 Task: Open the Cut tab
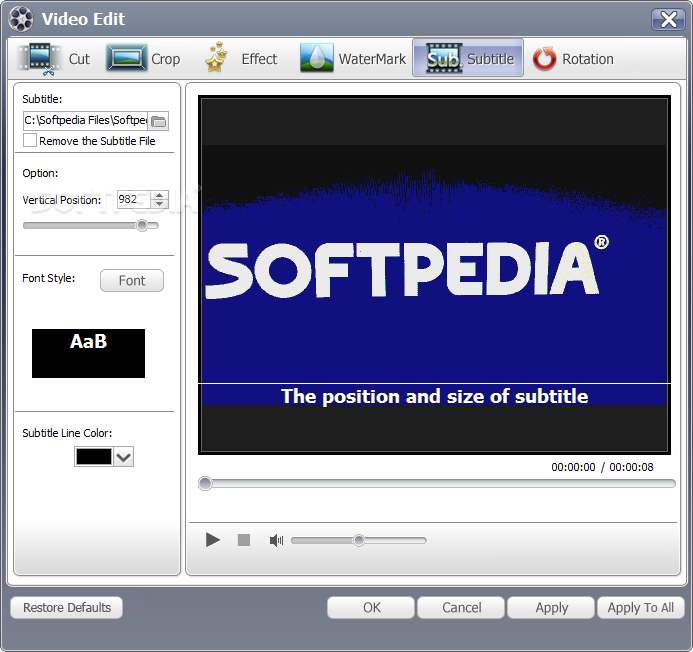point(54,59)
